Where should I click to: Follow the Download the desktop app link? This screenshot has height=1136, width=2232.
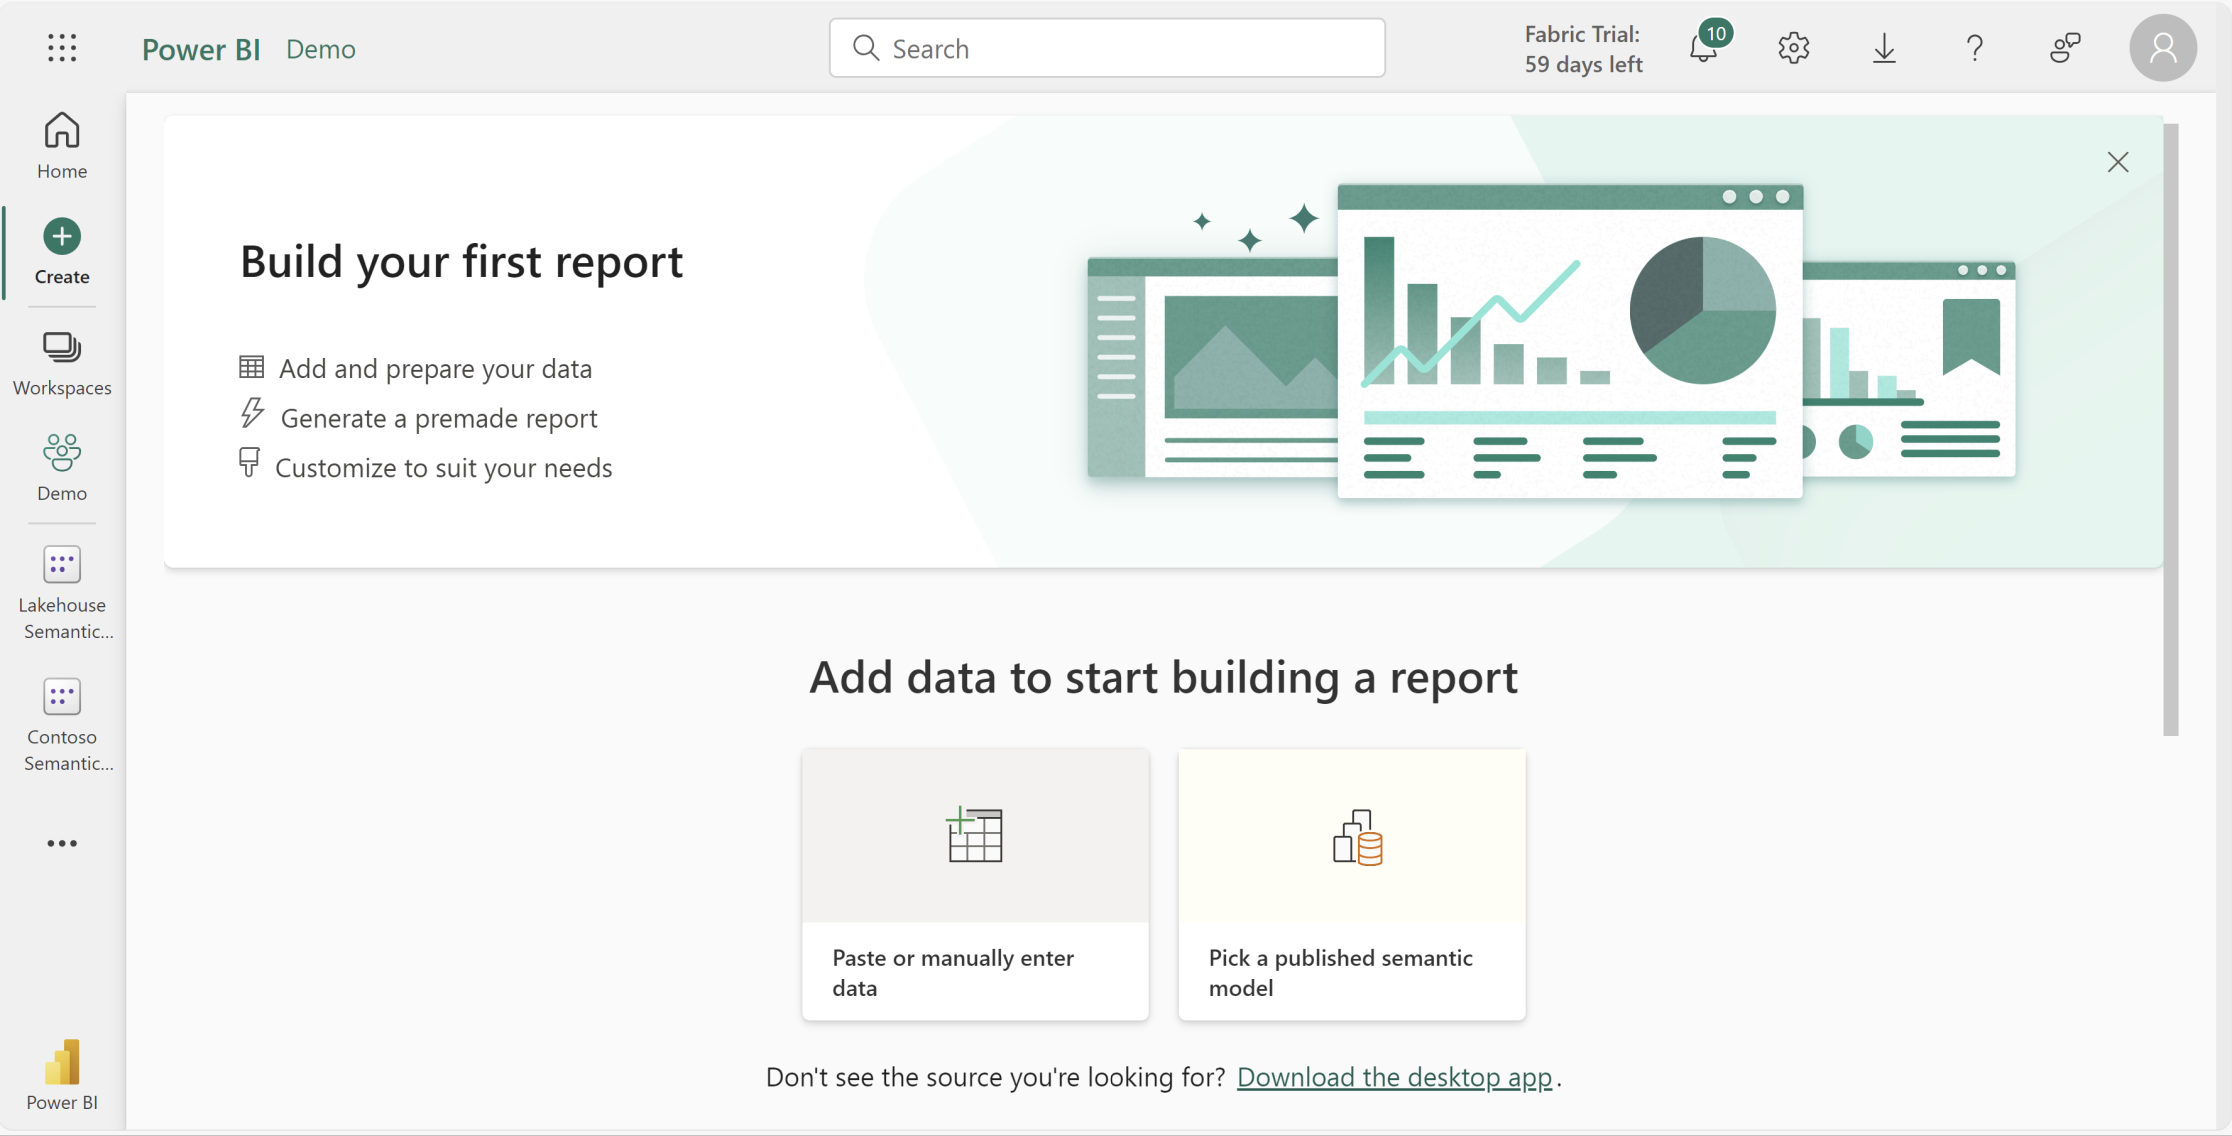[x=1394, y=1077]
